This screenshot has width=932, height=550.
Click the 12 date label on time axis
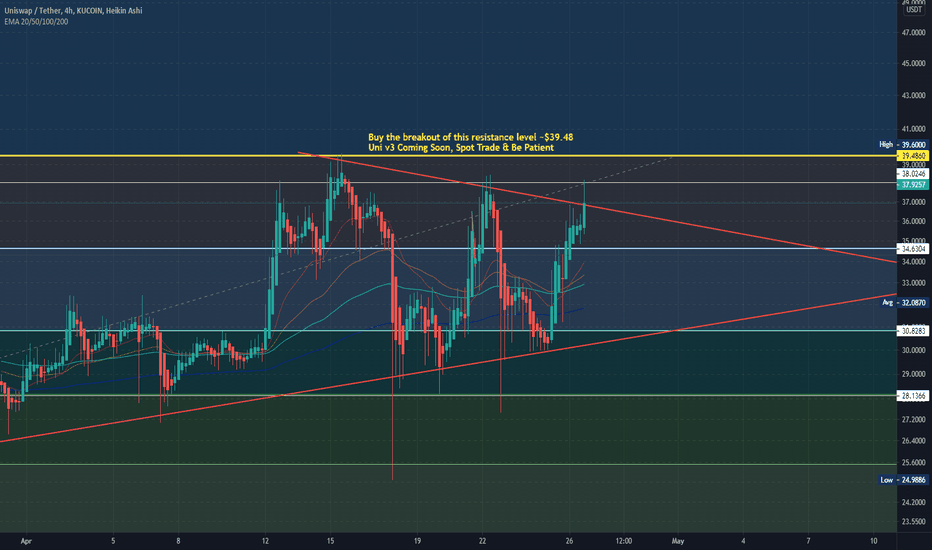(265, 541)
